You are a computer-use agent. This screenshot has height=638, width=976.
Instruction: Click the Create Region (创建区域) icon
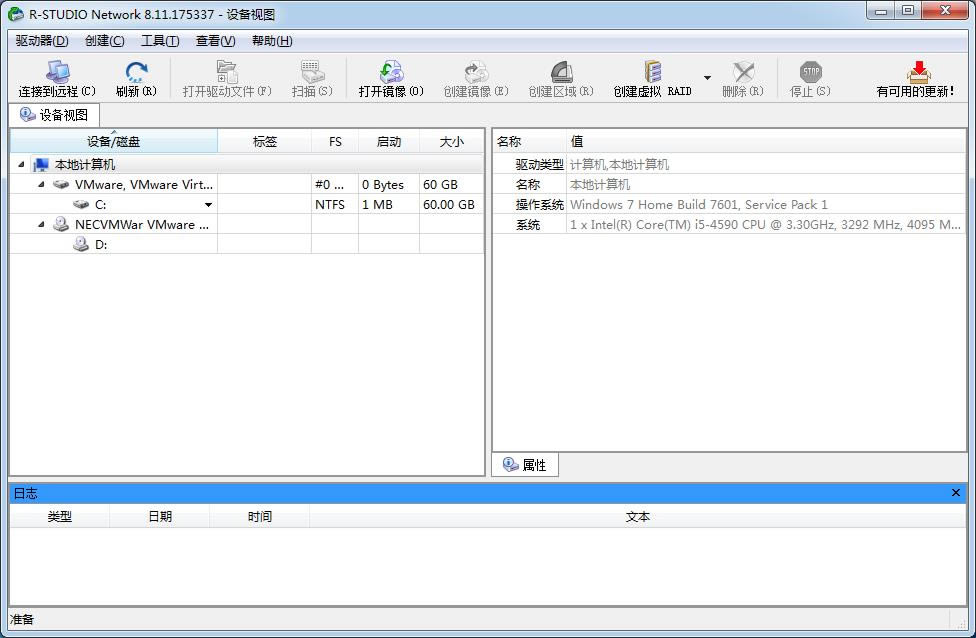(561, 72)
